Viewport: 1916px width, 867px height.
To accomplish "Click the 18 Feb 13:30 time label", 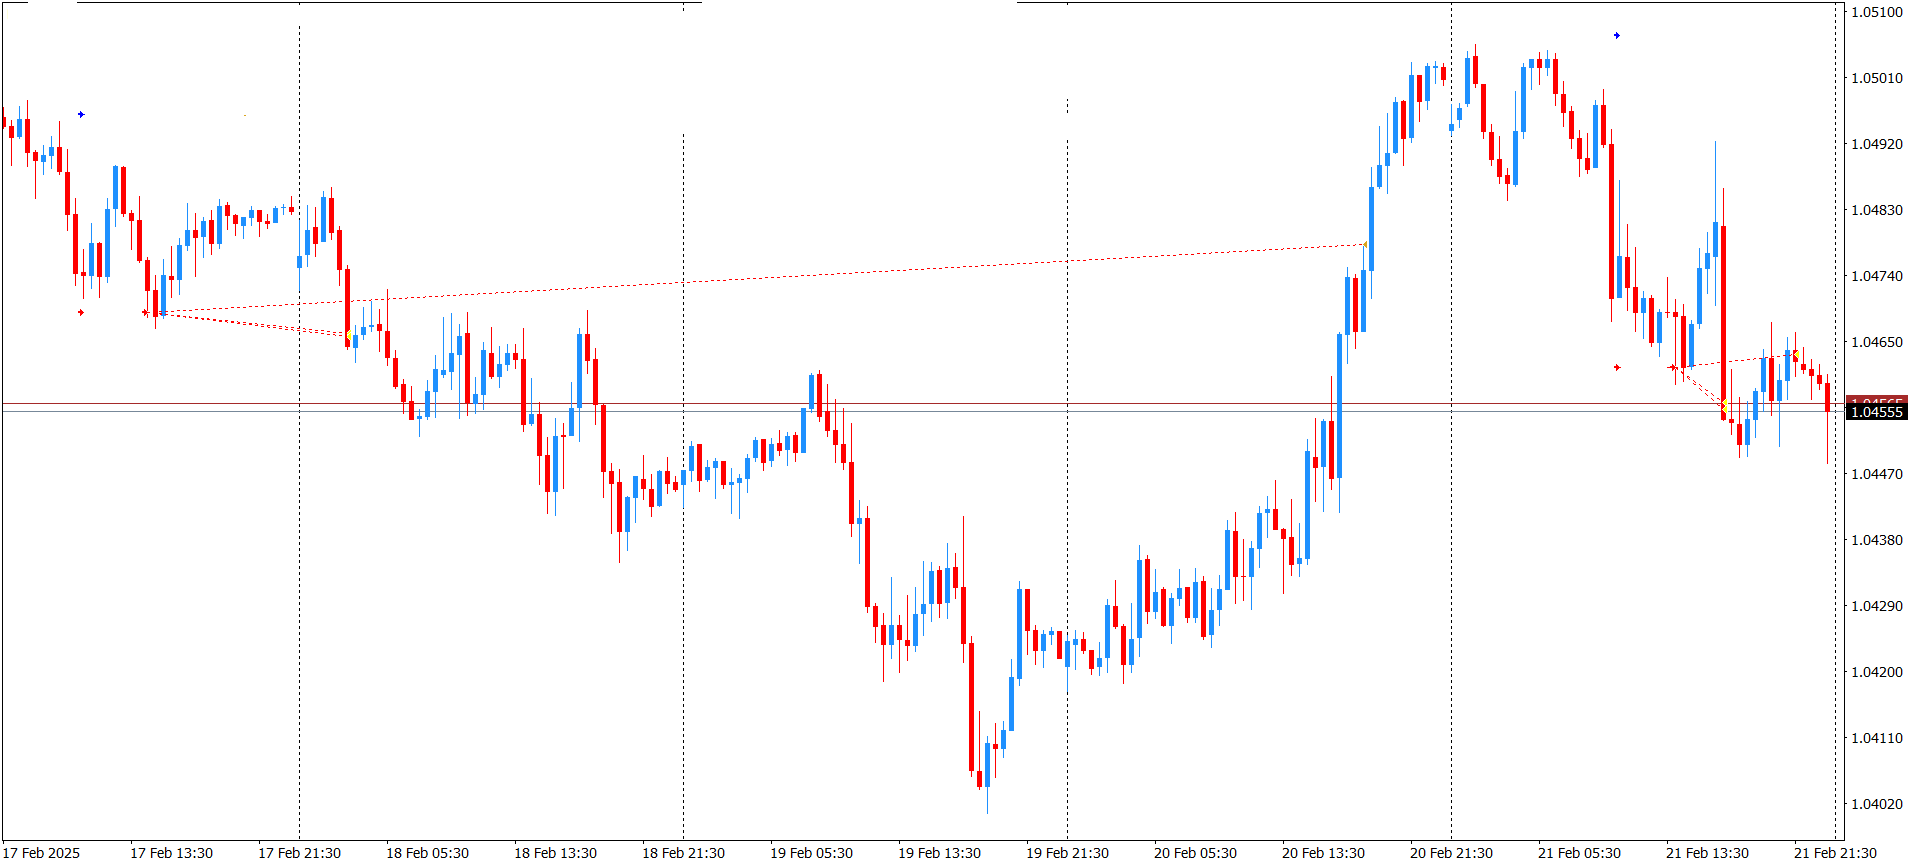I will coord(555,853).
